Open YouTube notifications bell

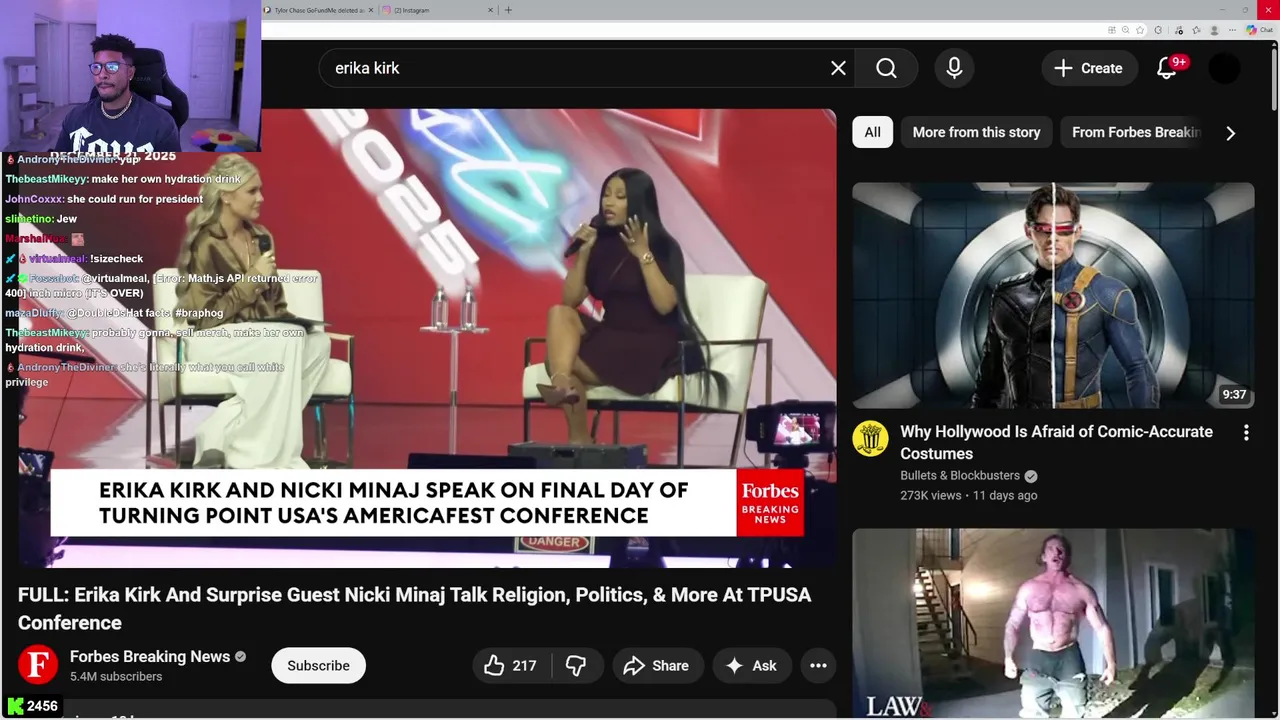(x=1167, y=68)
